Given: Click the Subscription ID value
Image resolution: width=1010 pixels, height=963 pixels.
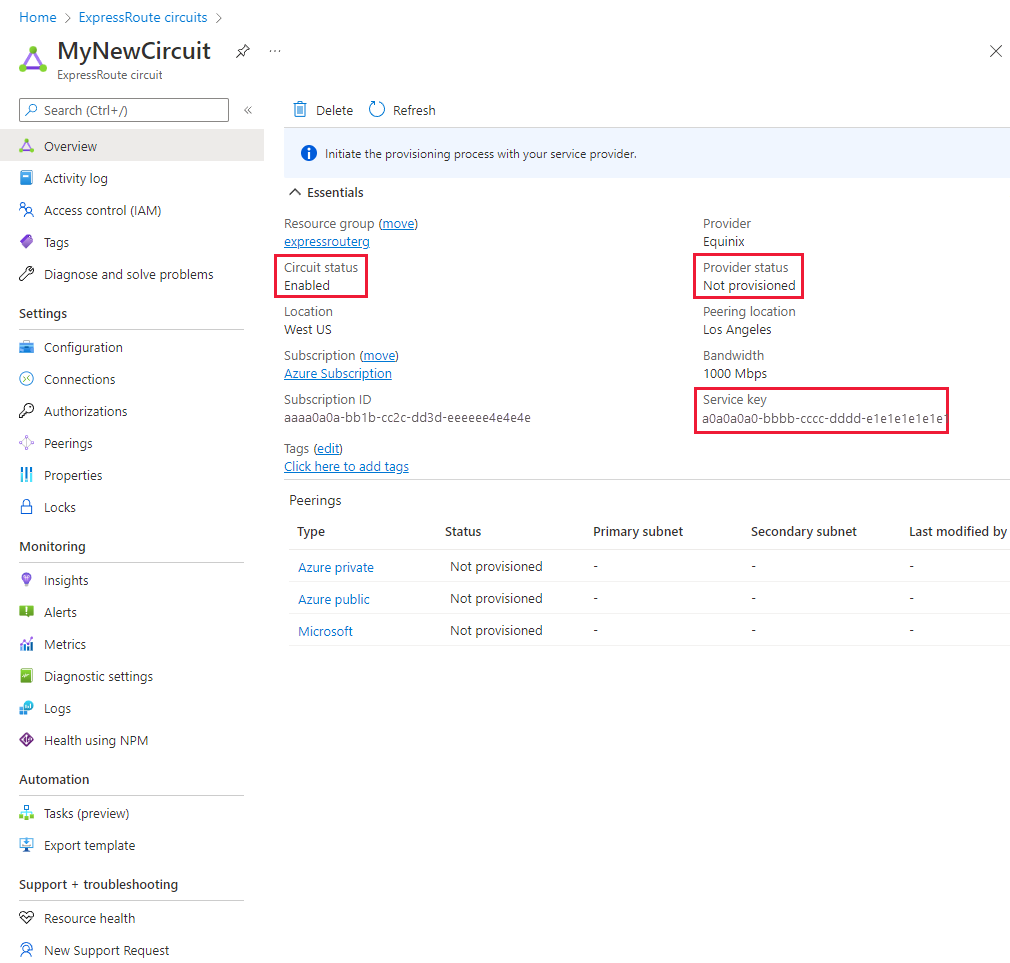Looking at the screenshot, I should [x=407, y=417].
